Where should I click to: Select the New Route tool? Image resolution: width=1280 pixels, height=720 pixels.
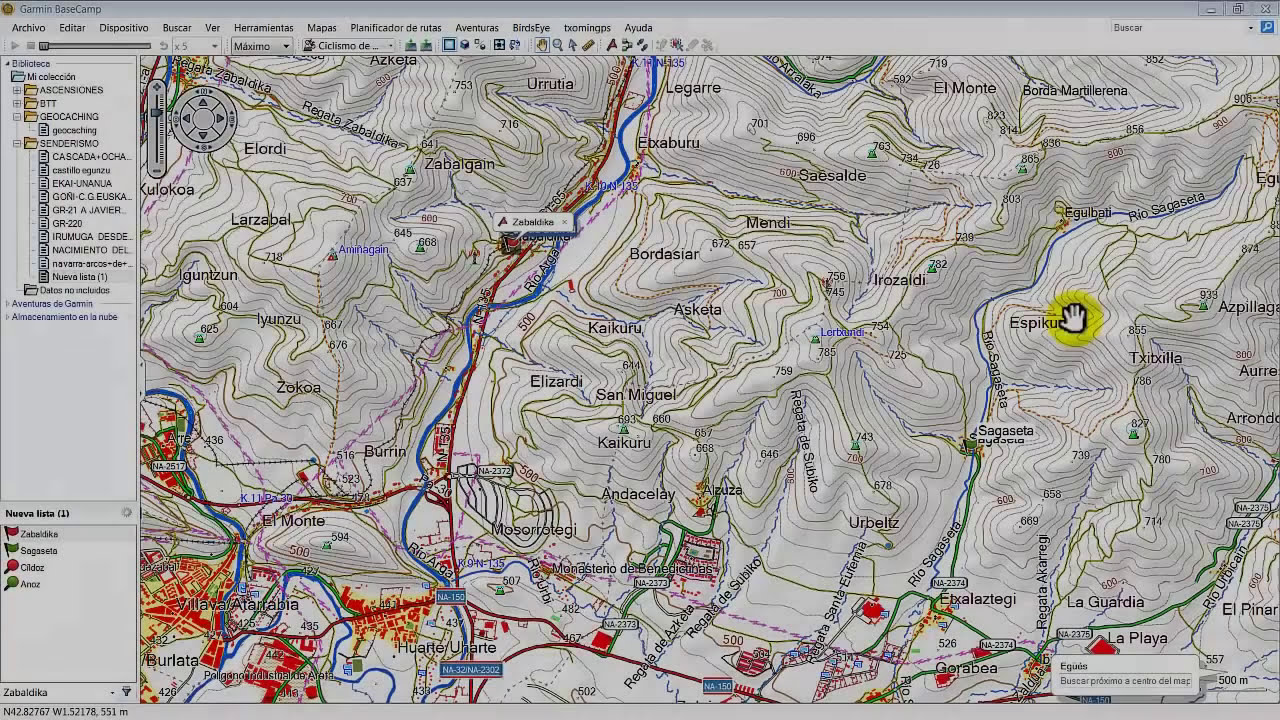click(627, 45)
